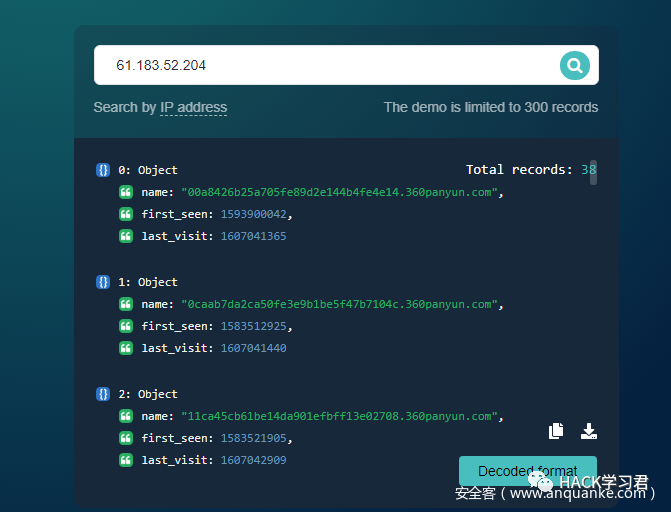Download results with the download icon
Image resolution: width=671 pixels, height=512 pixels.
coord(589,431)
